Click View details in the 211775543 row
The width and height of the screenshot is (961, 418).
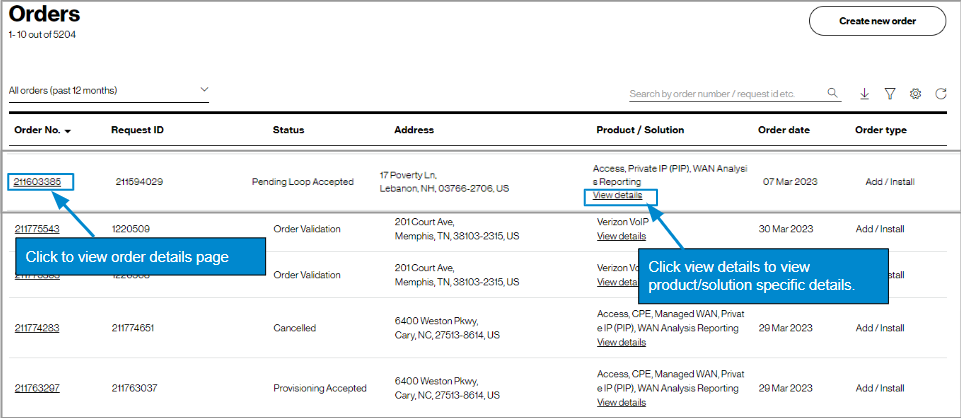pos(621,236)
